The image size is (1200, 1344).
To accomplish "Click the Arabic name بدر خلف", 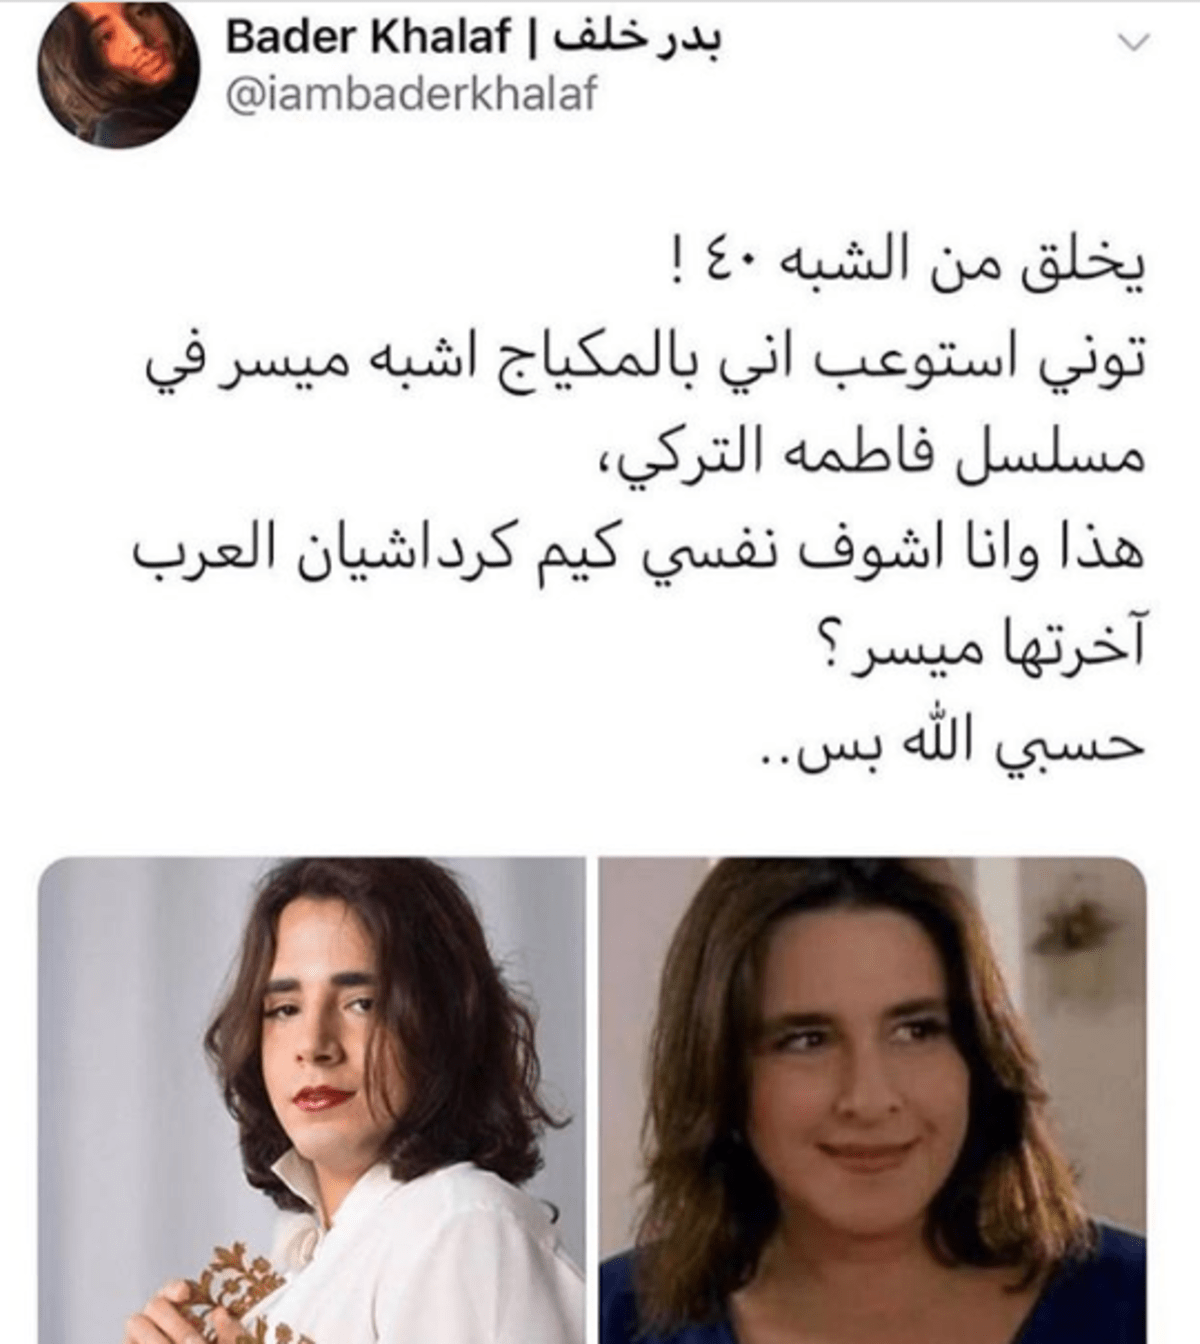I will (x=637, y=37).
